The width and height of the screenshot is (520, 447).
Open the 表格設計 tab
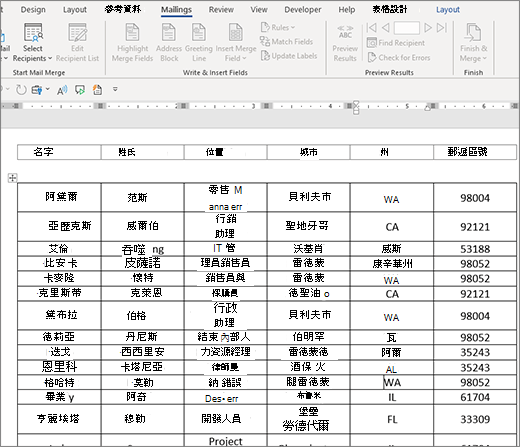point(390,9)
